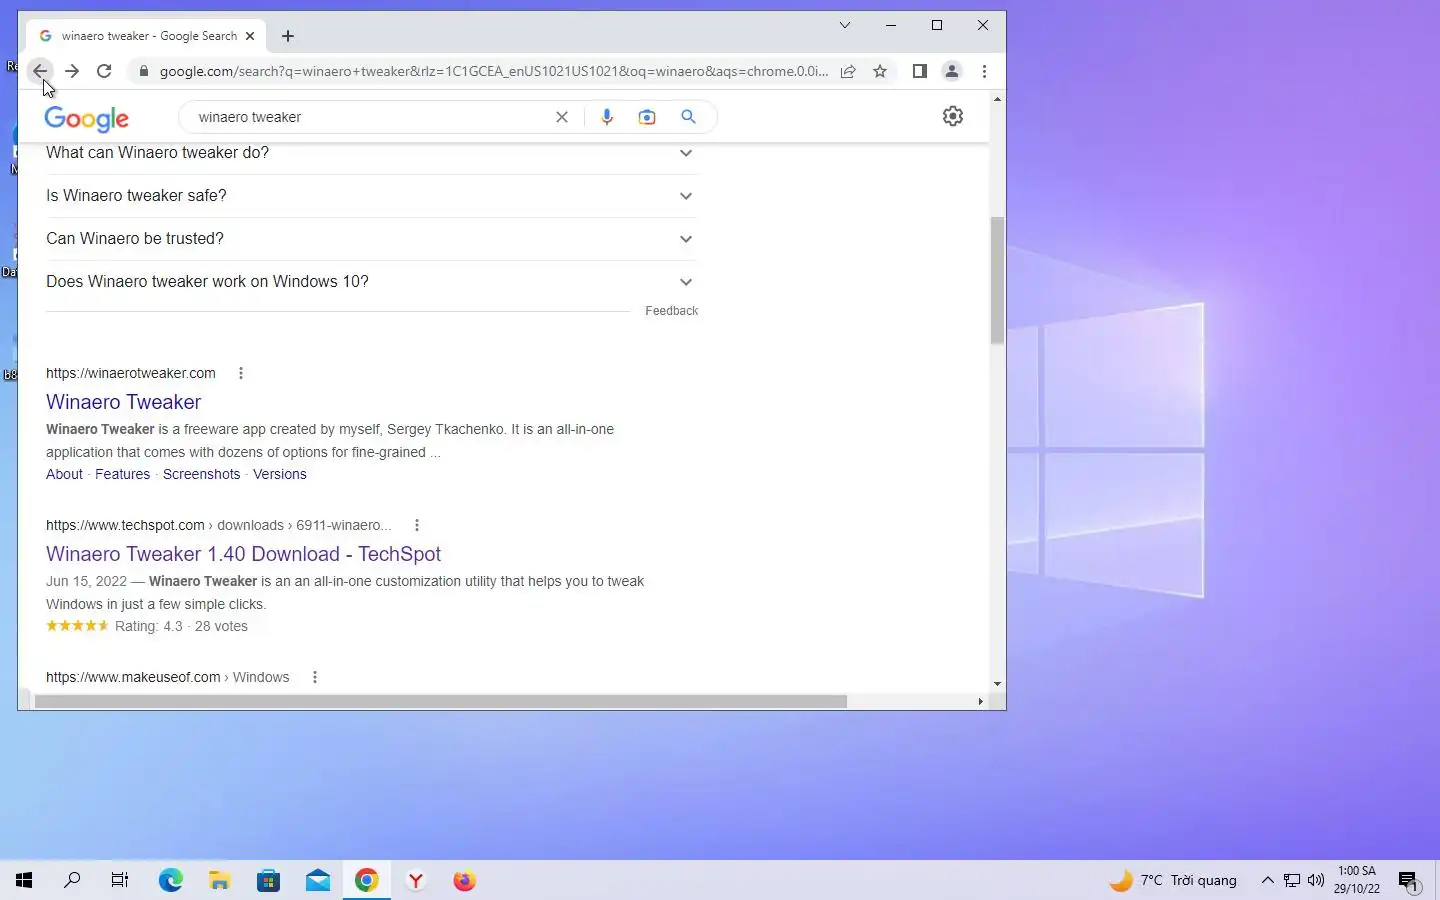Click the address bar URL

pyautogui.click(x=494, y=71)
